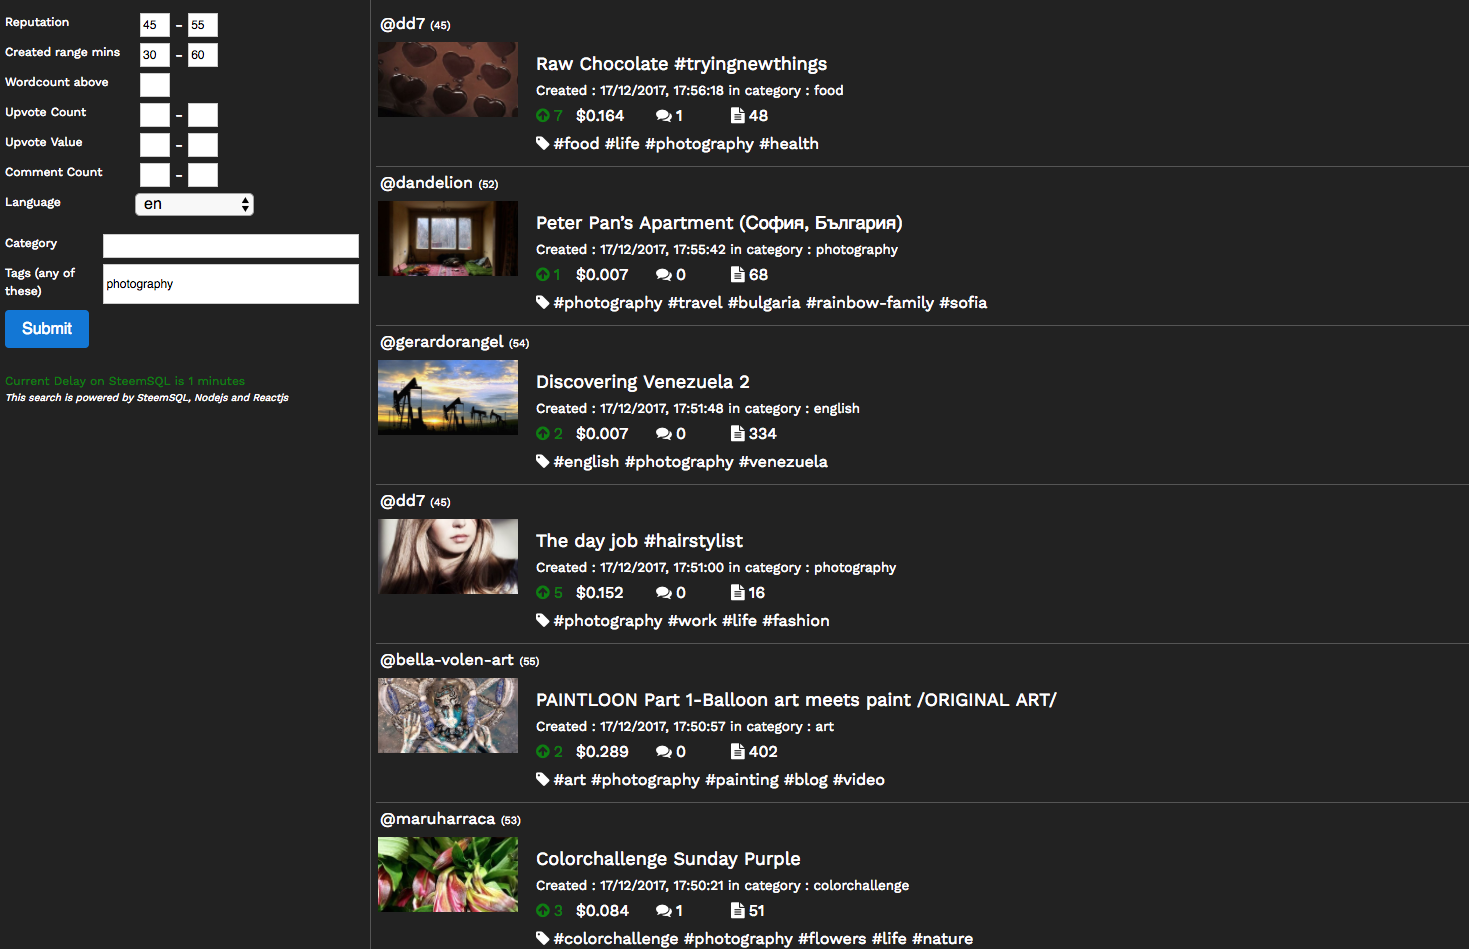Click 'Current Delay on SteemSQL is 1 minutes'
The image size is (1469, 949).
pyautogui.click(x=125, y=381)
